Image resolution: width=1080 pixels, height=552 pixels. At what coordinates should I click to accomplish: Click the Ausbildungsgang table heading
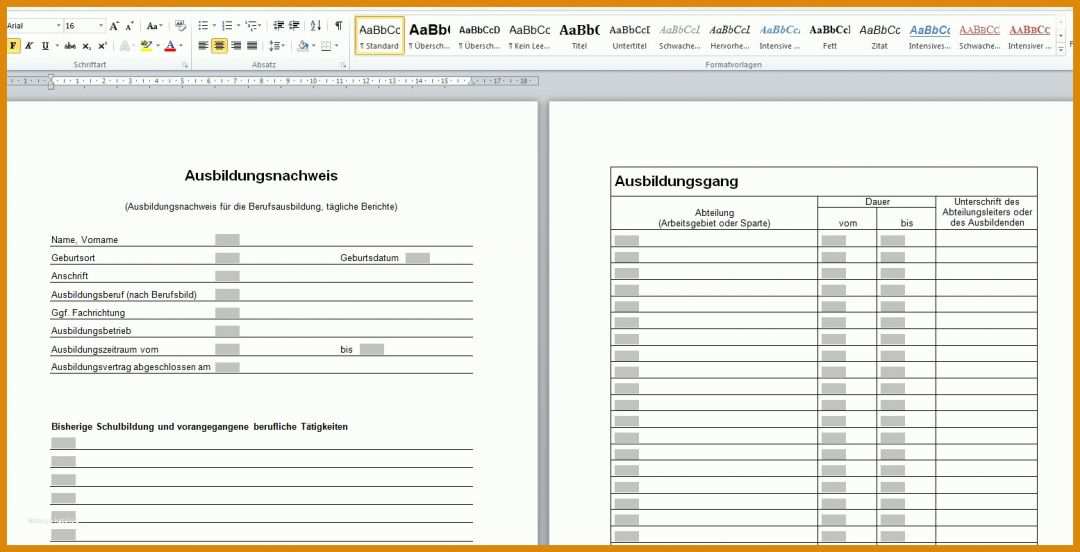coord(676,182)
